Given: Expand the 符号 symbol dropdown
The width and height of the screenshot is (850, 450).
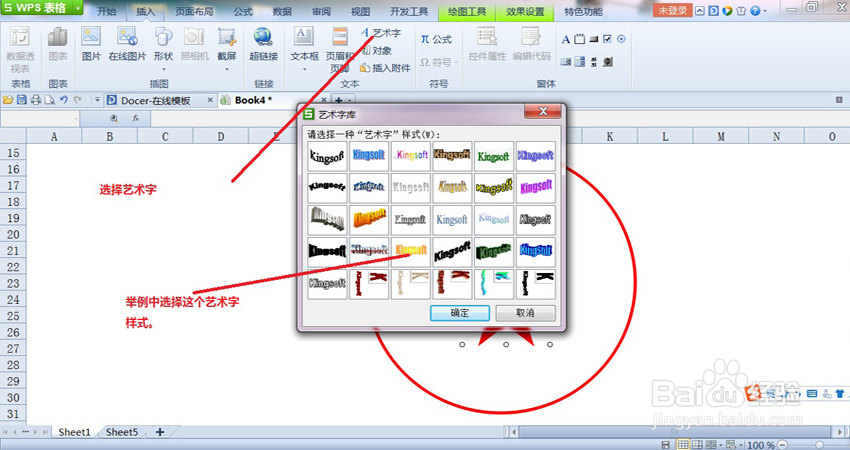Looking at the screenshot, I should pos(456,62).
